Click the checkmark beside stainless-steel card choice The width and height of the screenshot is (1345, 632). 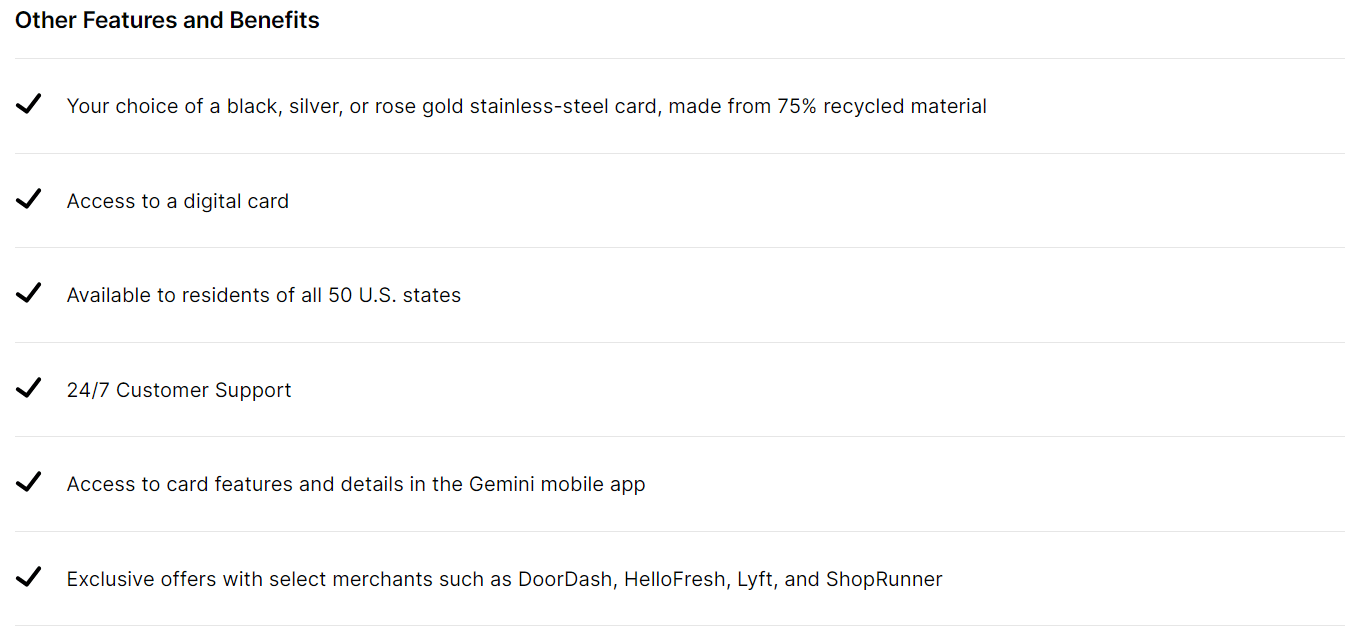[x=29, y=104]
